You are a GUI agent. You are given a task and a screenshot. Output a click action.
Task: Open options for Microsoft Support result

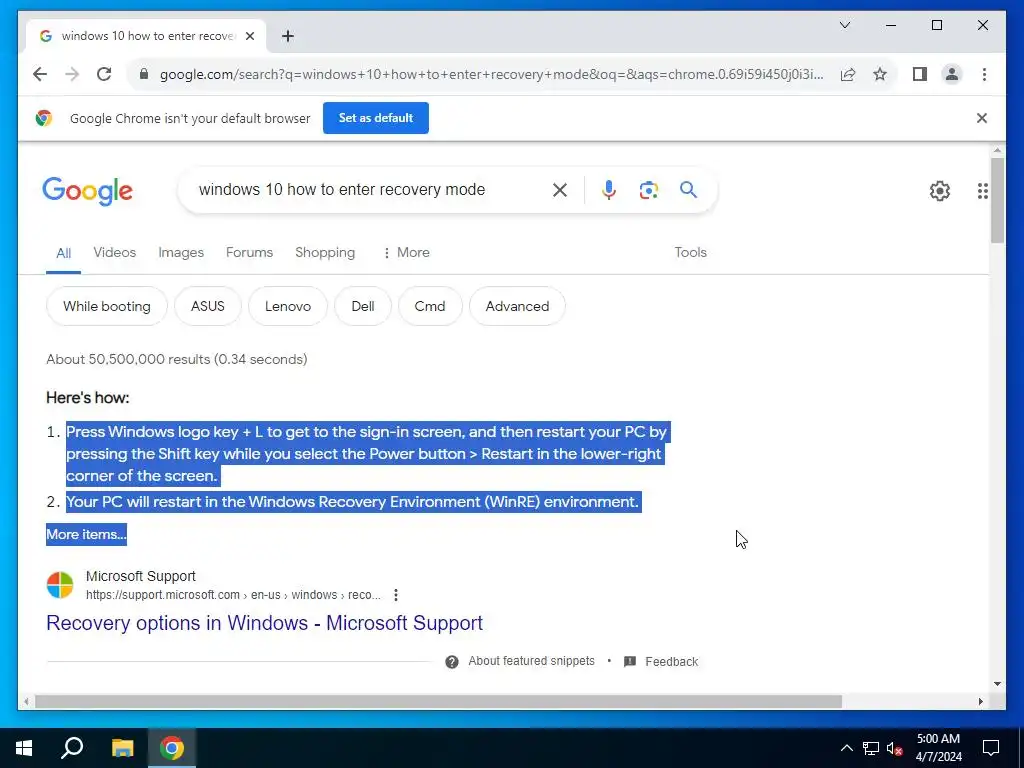(396, 595)
